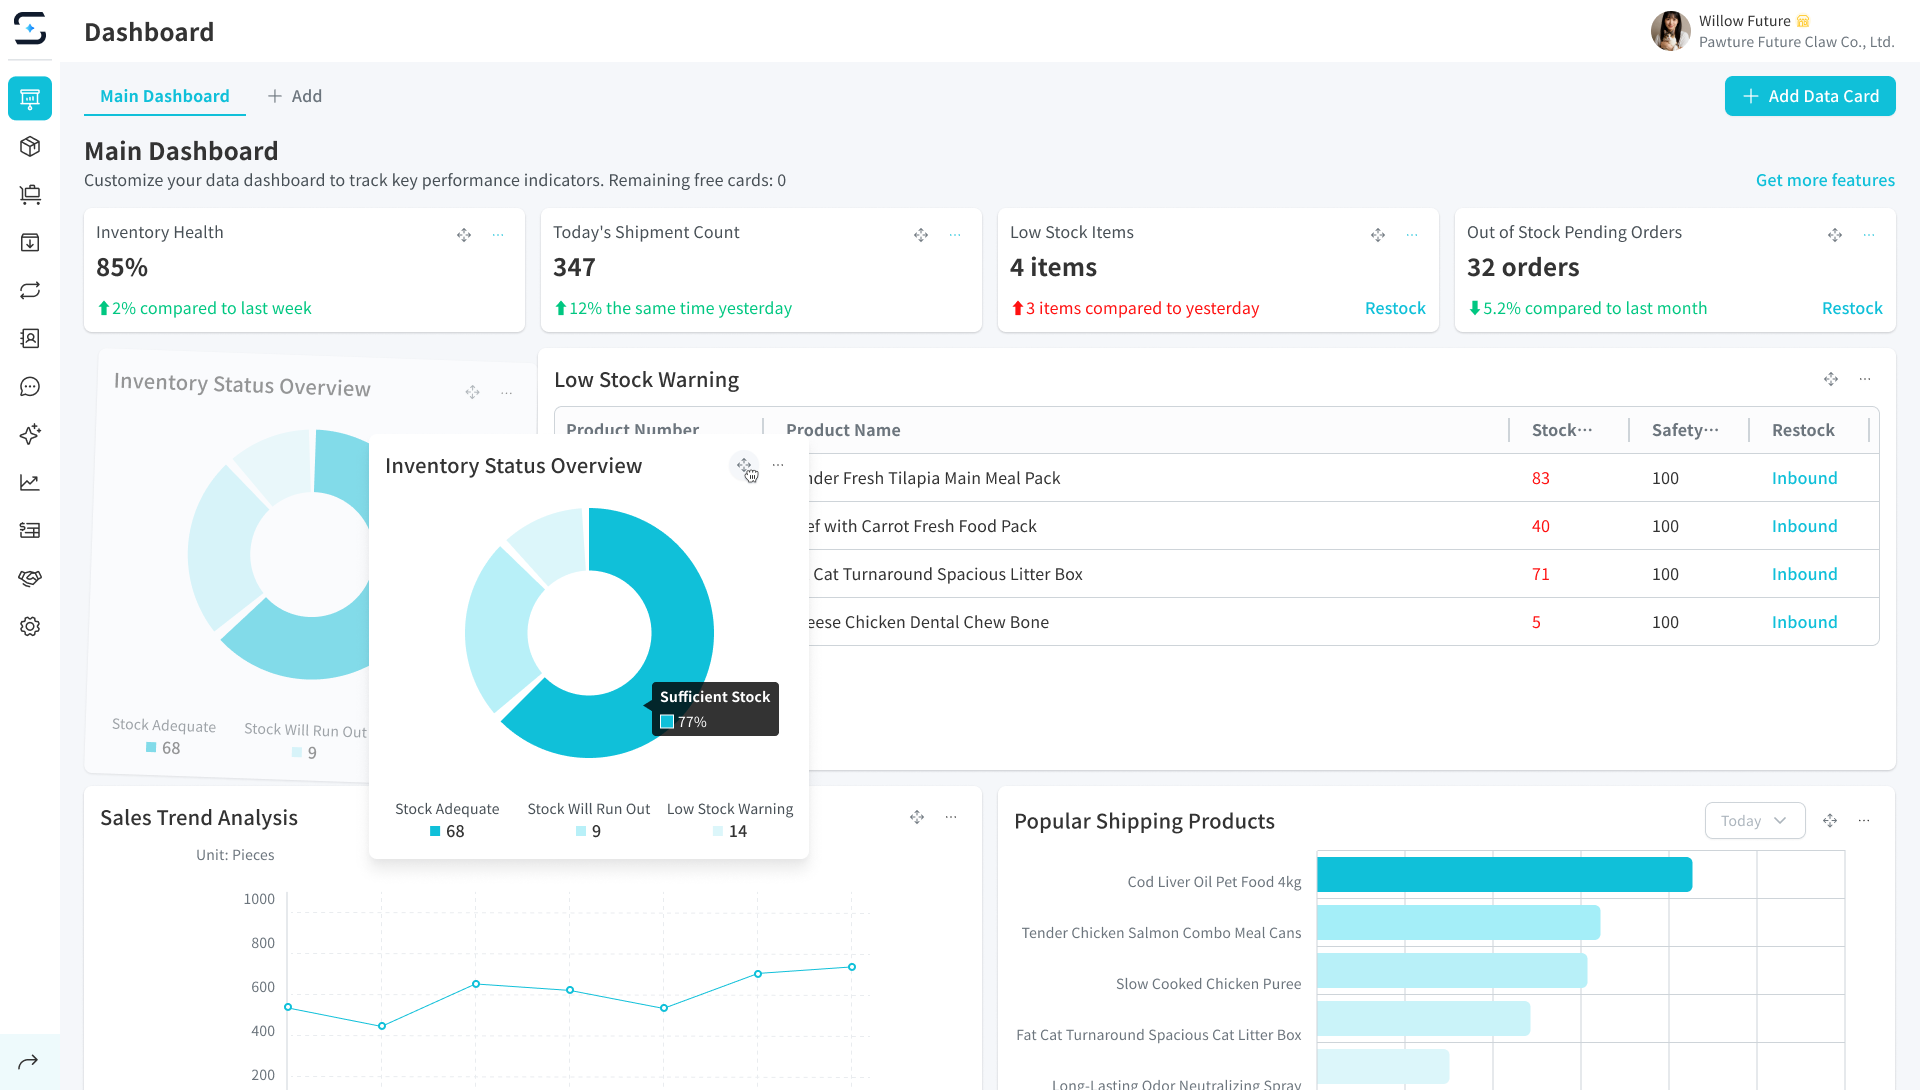
Task: Open the analytics chart sidebar icon
Action: tap(30, 483)
